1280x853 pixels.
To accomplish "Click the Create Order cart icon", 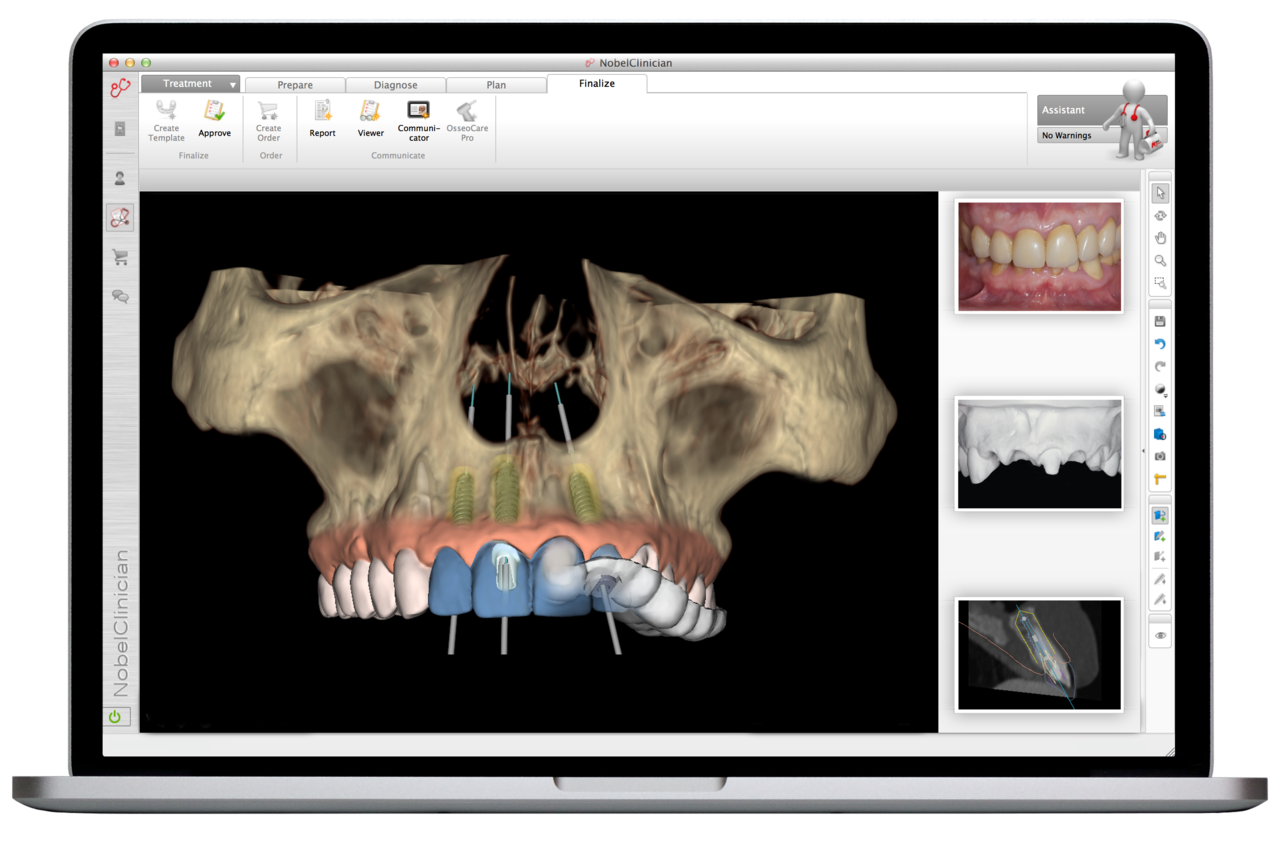I will pyautogui.click(x=268, y=111).
